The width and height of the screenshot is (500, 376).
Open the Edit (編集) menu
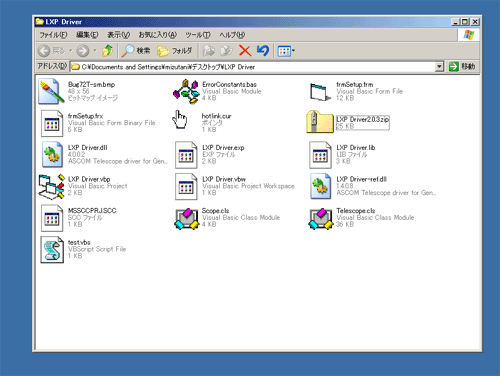click(x=87, y=35)
